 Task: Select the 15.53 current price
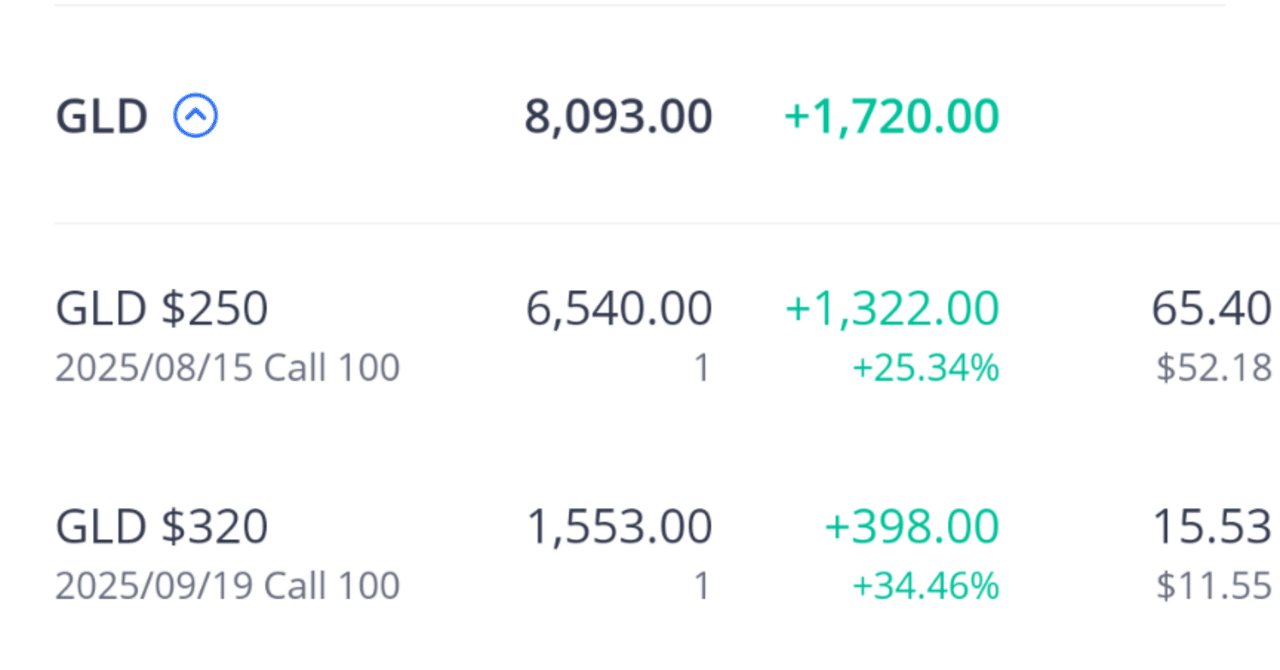1211,527
